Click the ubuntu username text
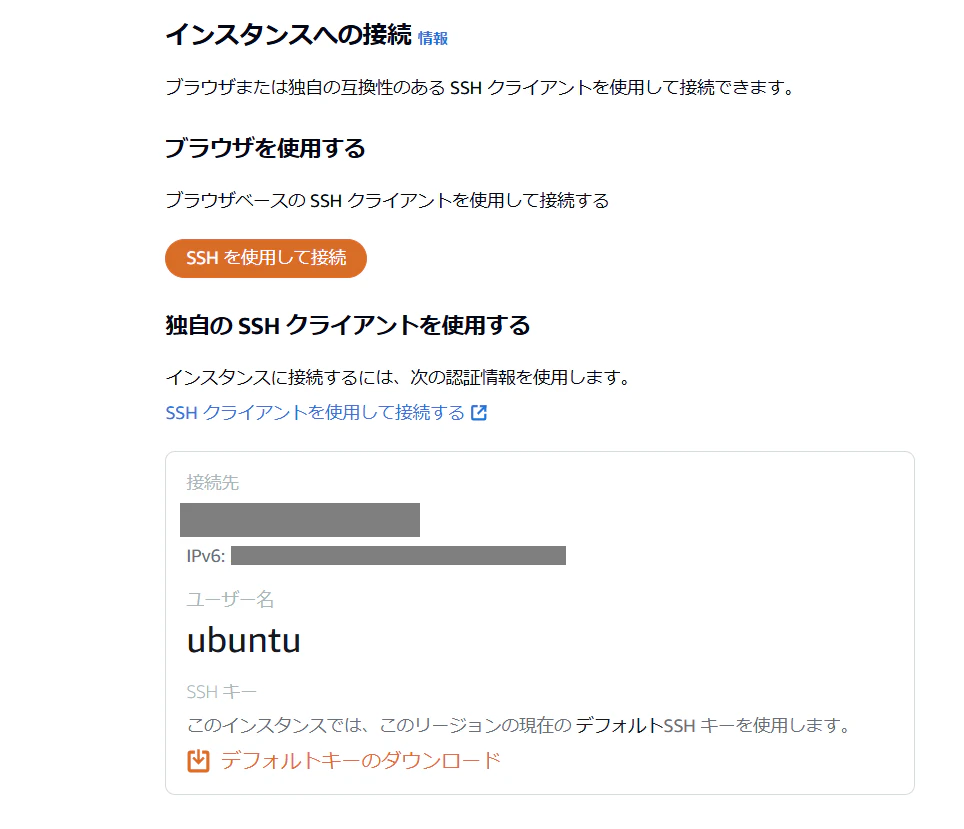This screenshot has height=829, width=964. click(244, 641)
